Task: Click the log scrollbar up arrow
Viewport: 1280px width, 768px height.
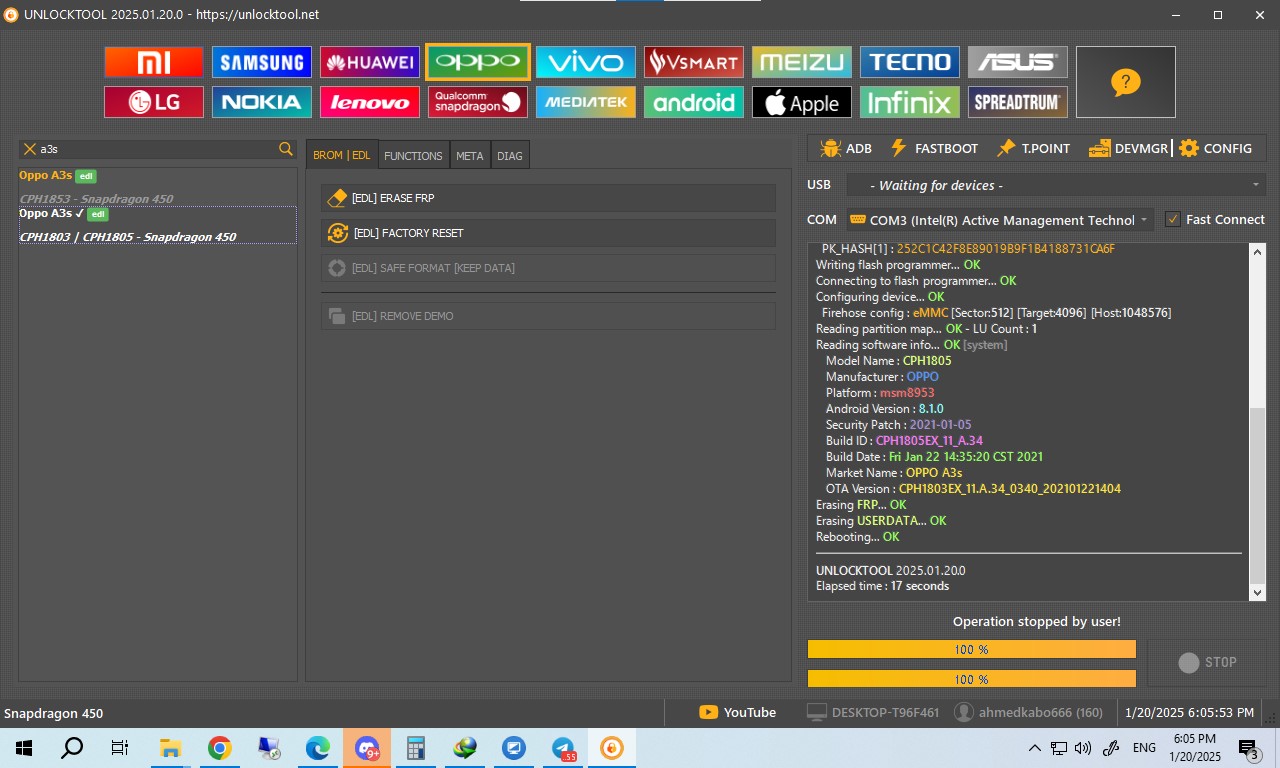Action: pos(1258,252)
